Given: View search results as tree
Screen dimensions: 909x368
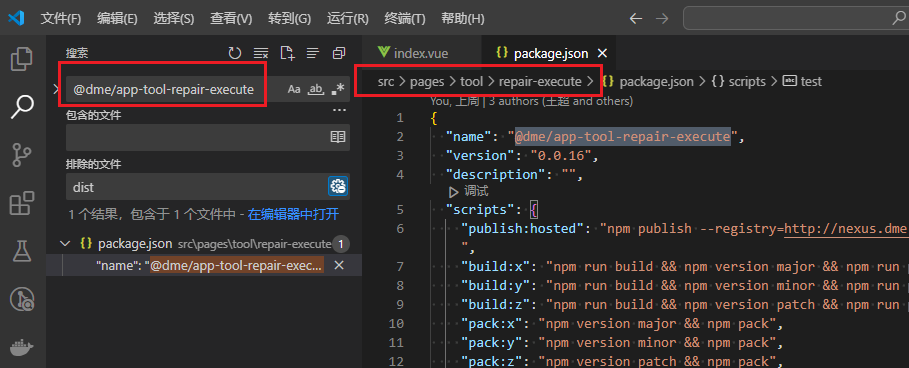Looking at the screenshot, I should click(x=313, y=54).
